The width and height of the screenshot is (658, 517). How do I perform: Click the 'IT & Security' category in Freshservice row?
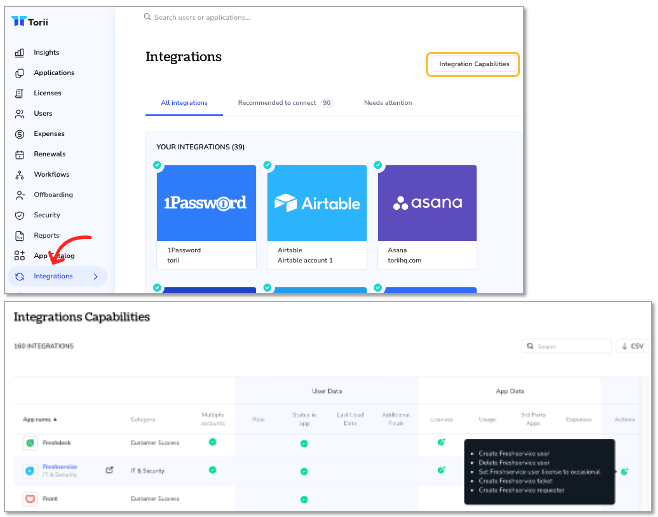[147, 471]
